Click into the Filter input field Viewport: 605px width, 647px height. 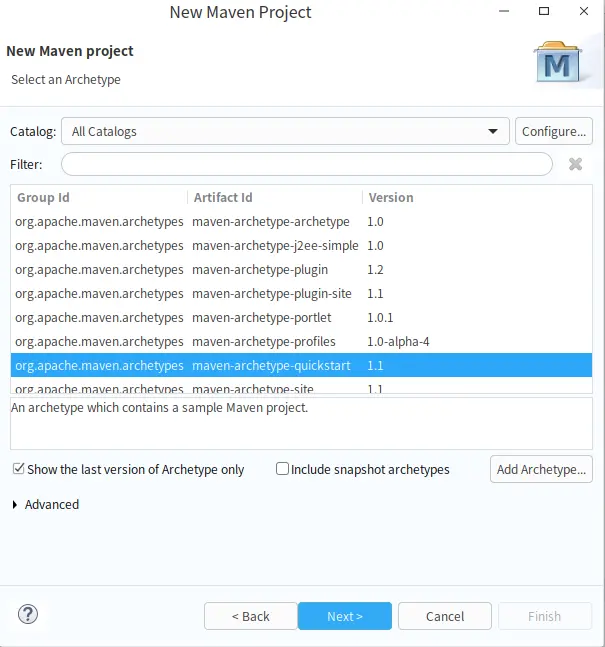pyautogui.click(x=307, y=164)
